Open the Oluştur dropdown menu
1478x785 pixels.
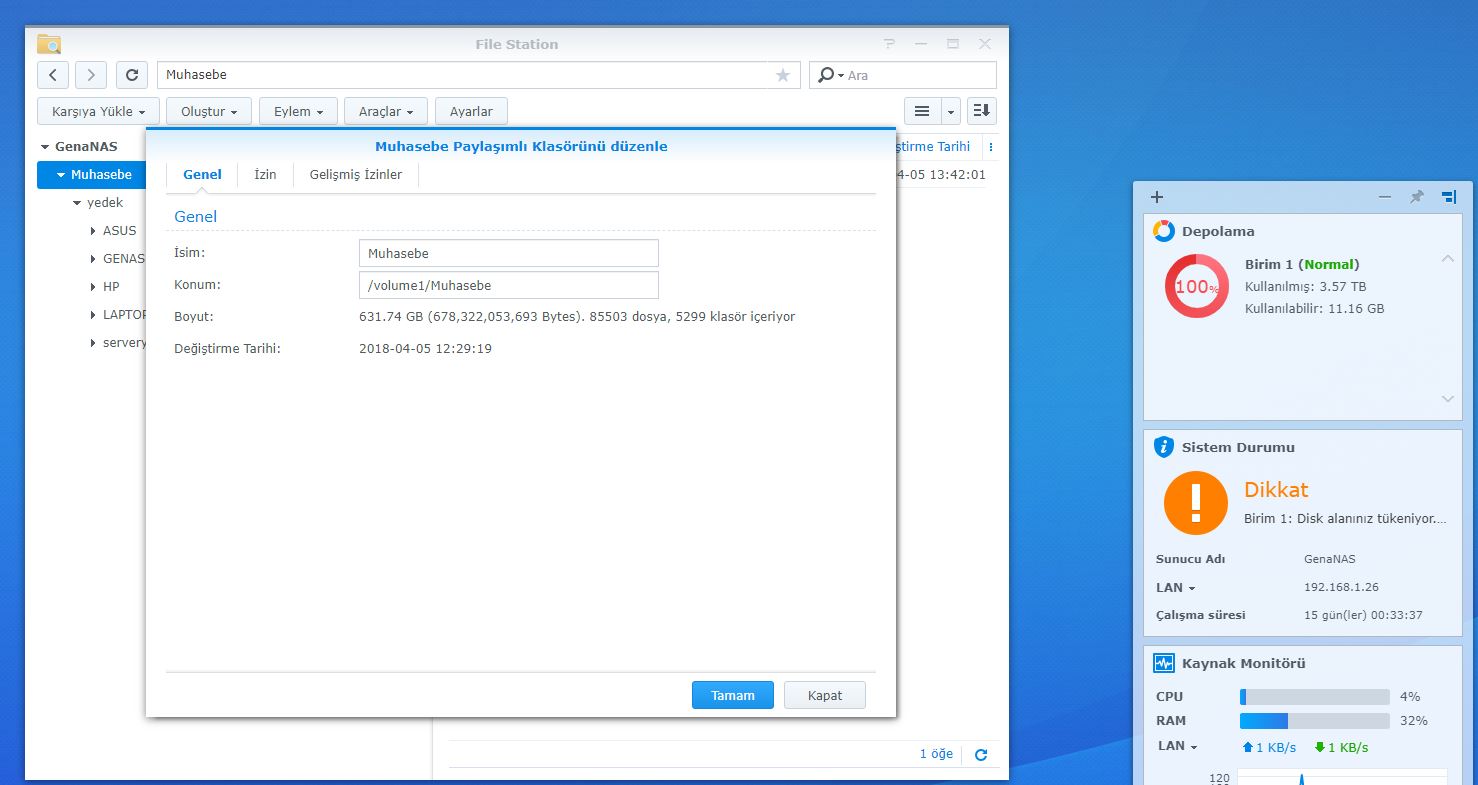[x=208, y=111]
